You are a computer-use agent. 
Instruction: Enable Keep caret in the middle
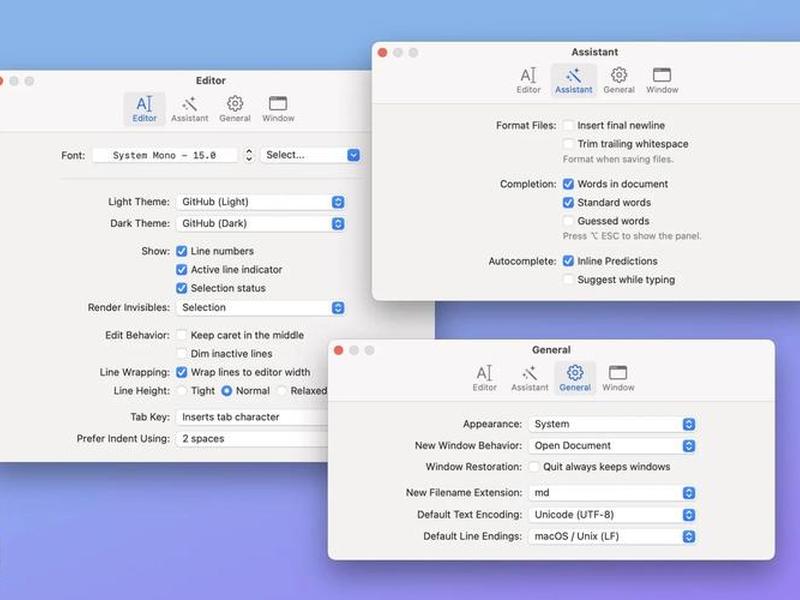[181, 335]
